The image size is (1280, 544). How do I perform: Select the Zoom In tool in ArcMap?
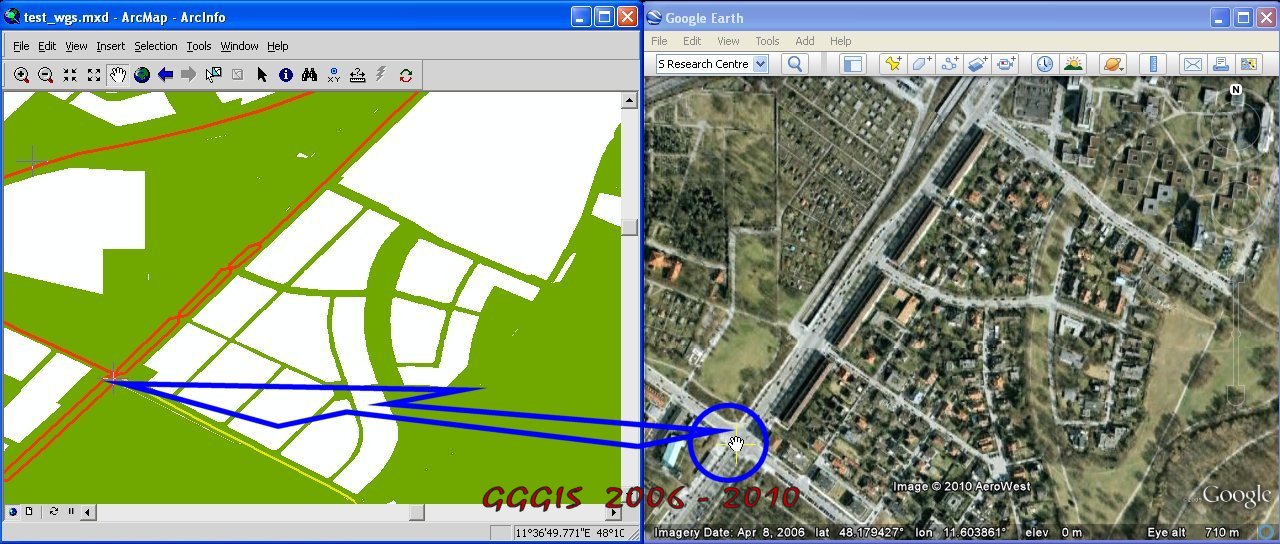21,75
